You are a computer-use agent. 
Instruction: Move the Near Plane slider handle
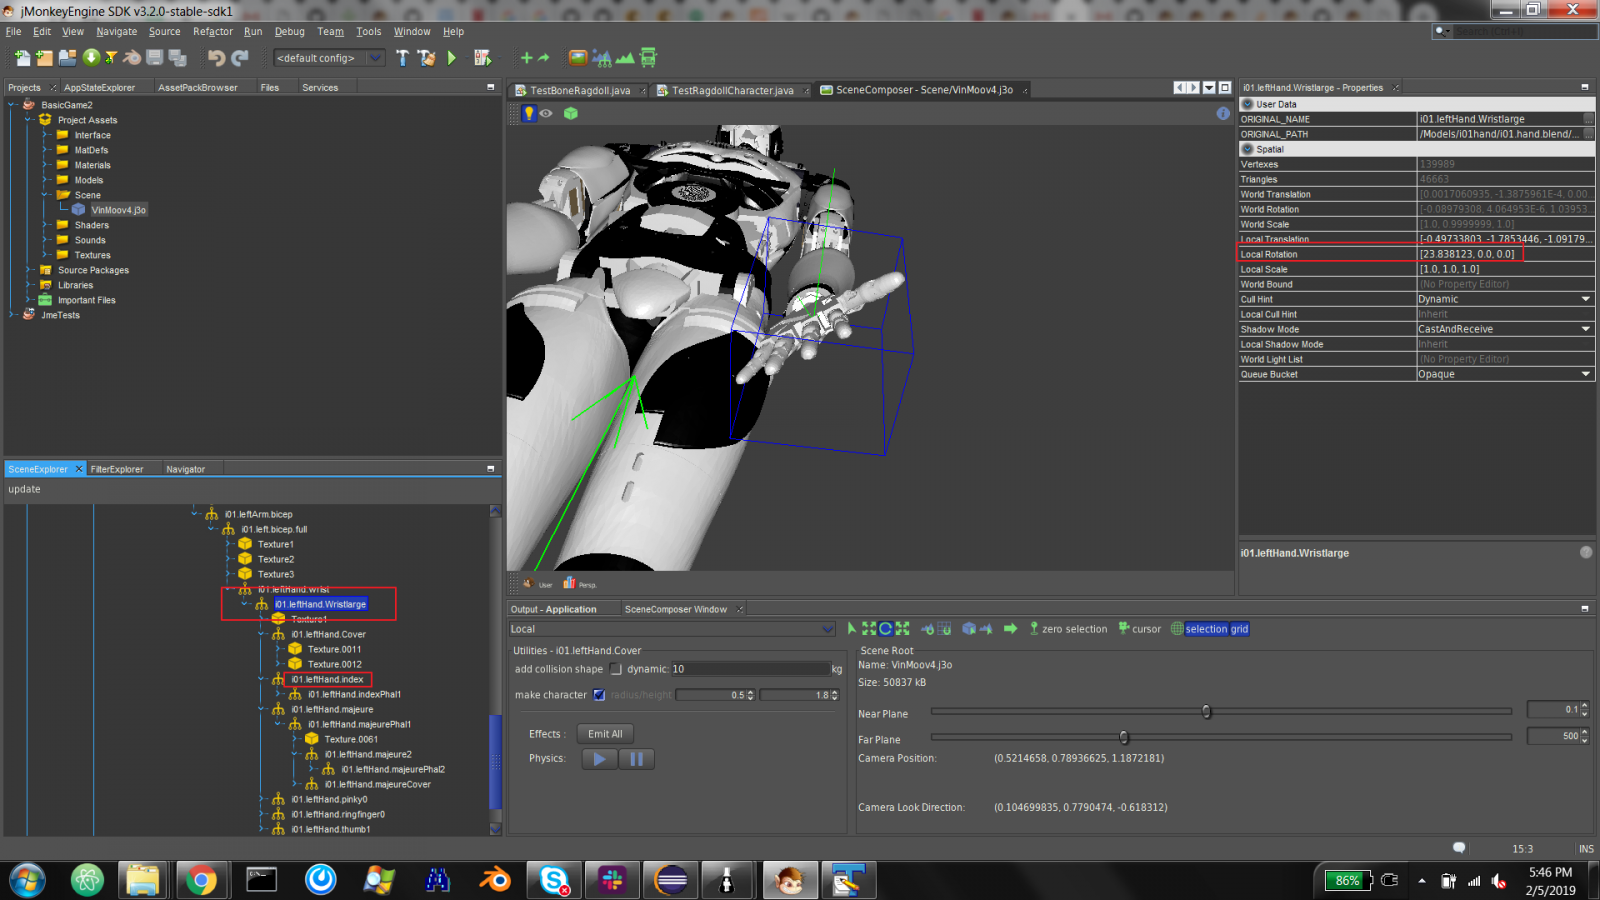1206,711
